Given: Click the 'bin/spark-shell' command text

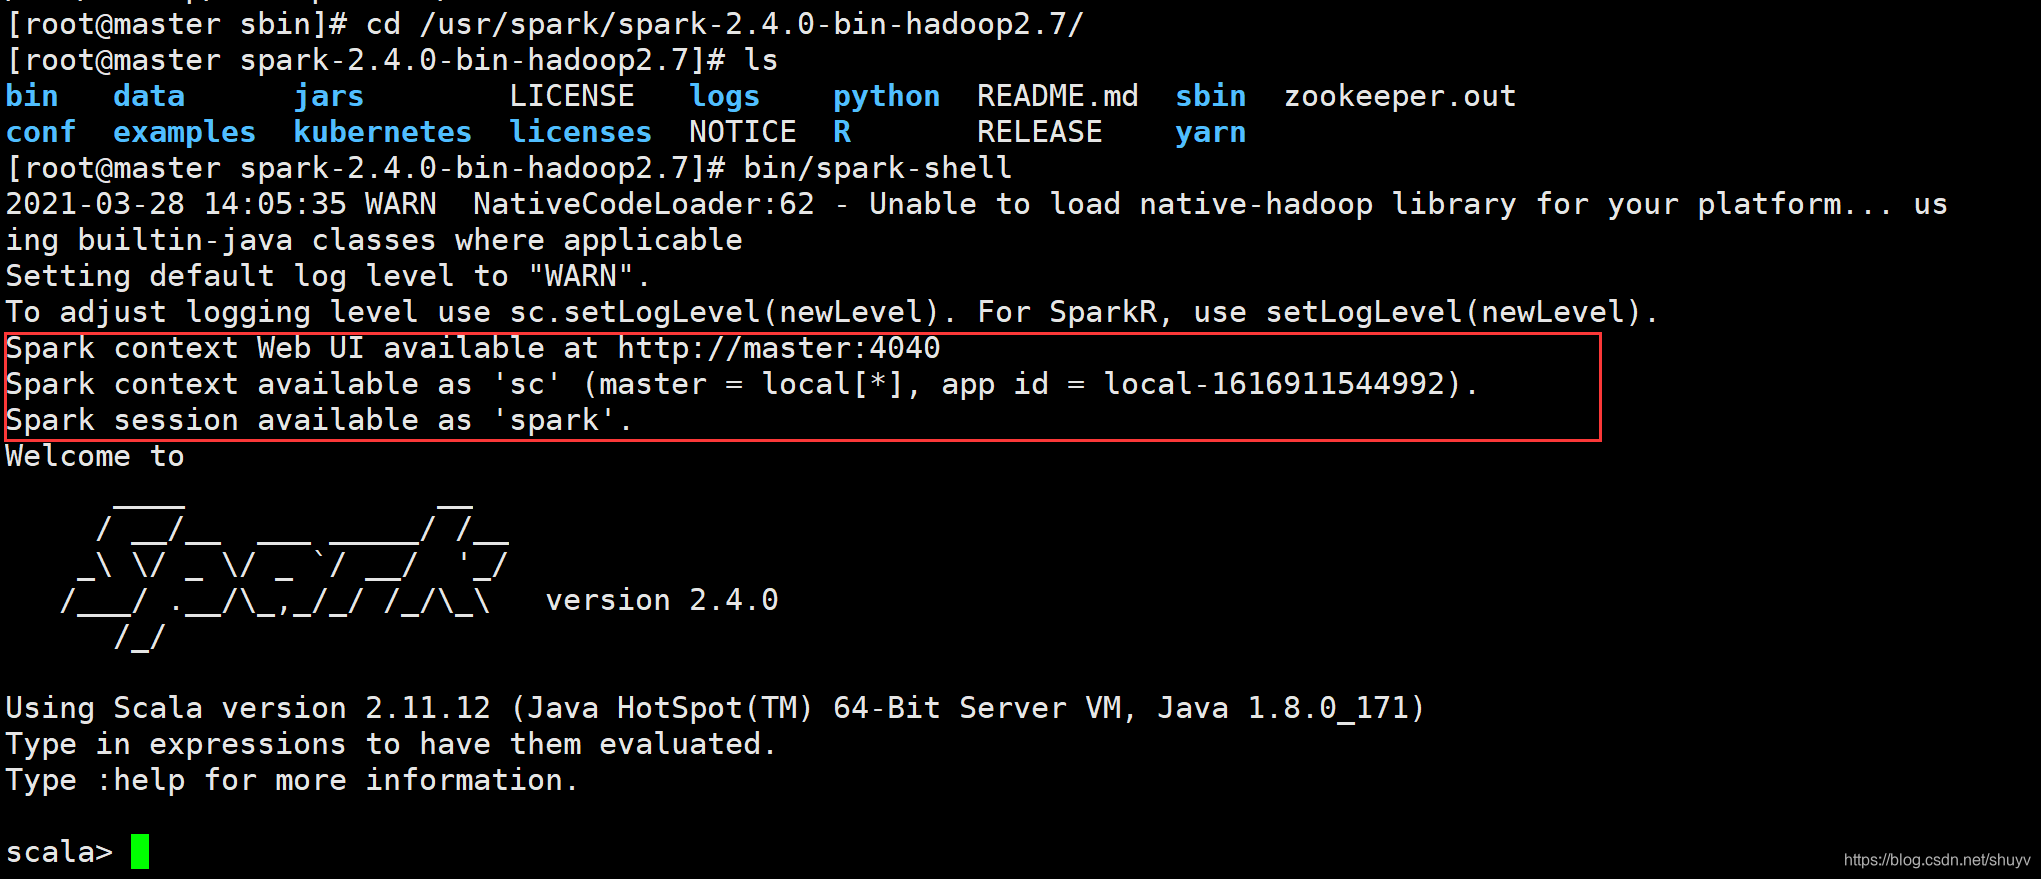Looking at the screenshot, I should (878, 168).
